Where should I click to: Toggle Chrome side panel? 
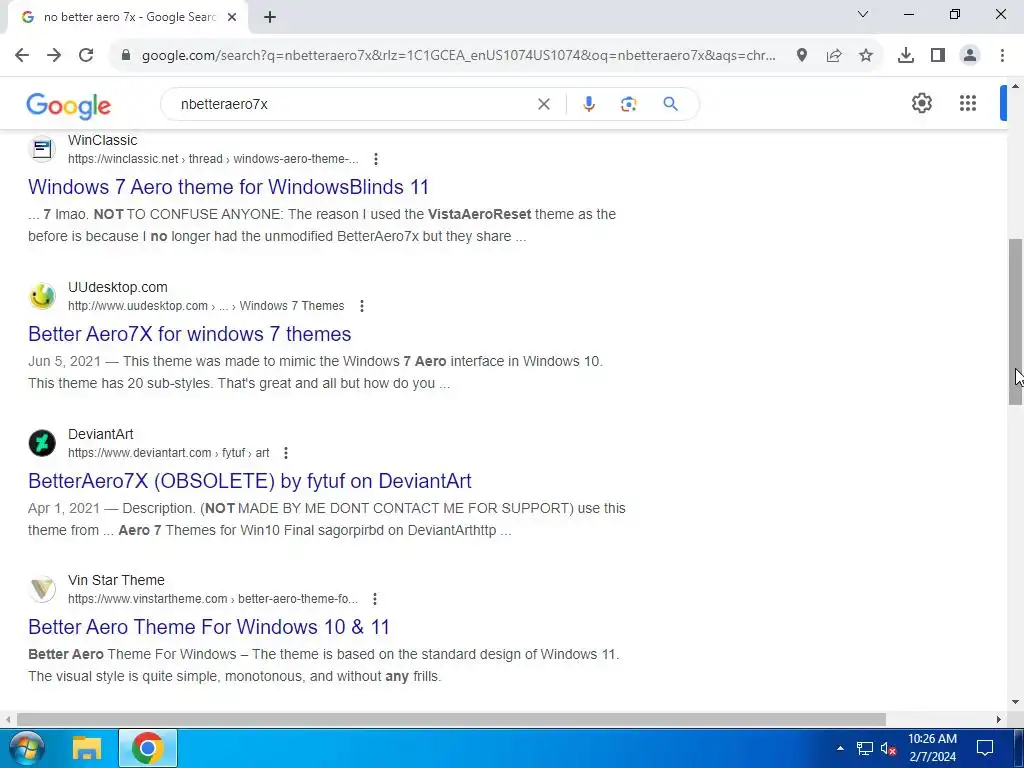coord(938,56)
